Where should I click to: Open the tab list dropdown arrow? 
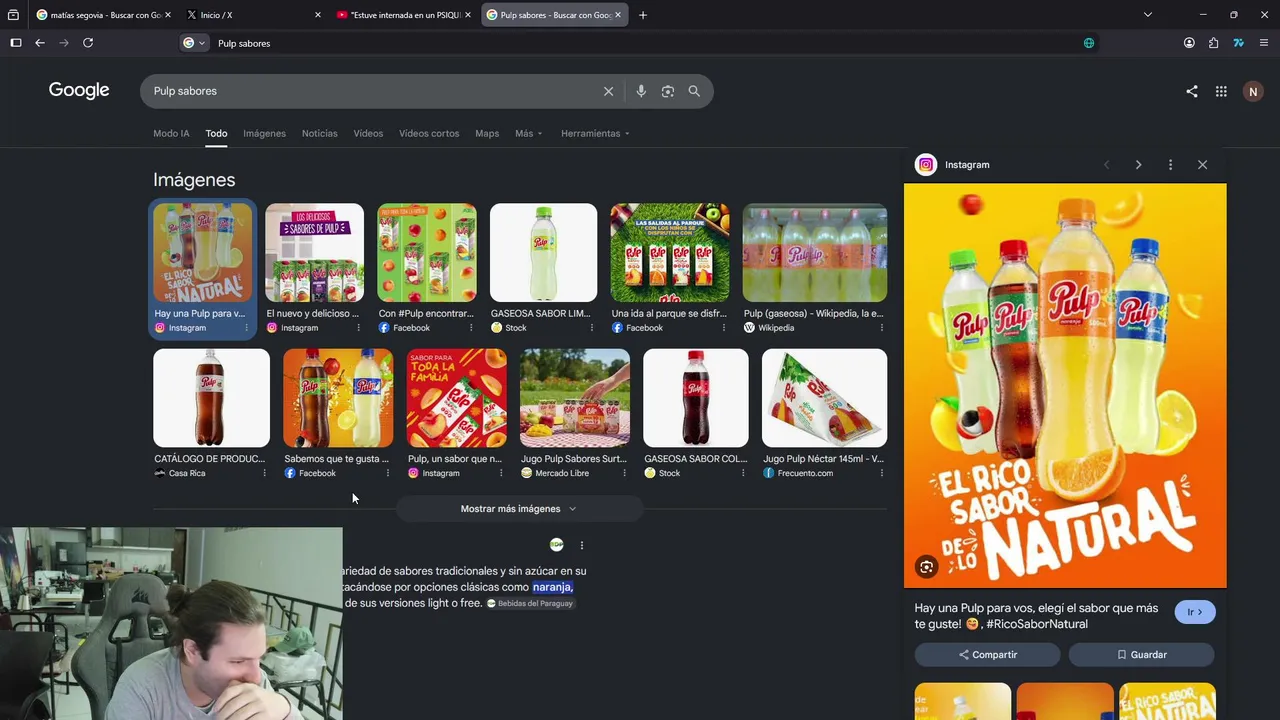(x=1148, y=15)
